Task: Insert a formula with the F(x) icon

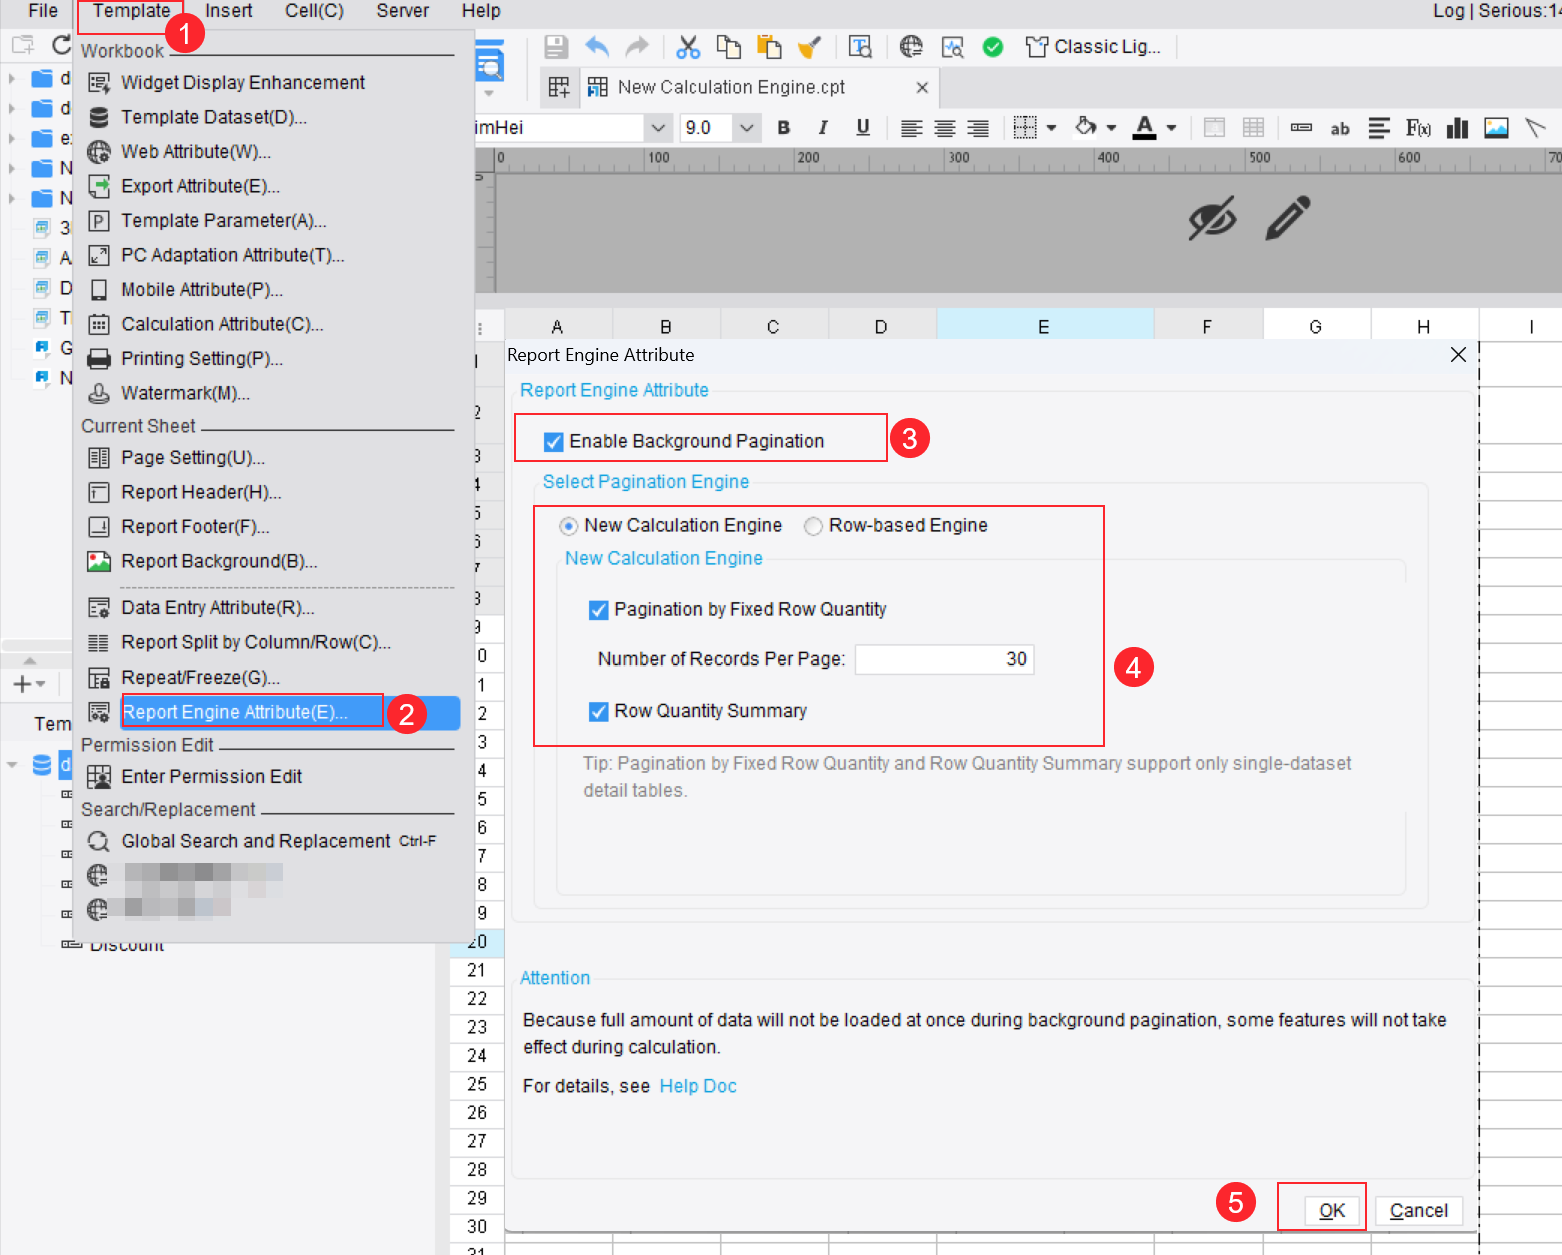Action: pyautogui.click(x=1418, y=128)
